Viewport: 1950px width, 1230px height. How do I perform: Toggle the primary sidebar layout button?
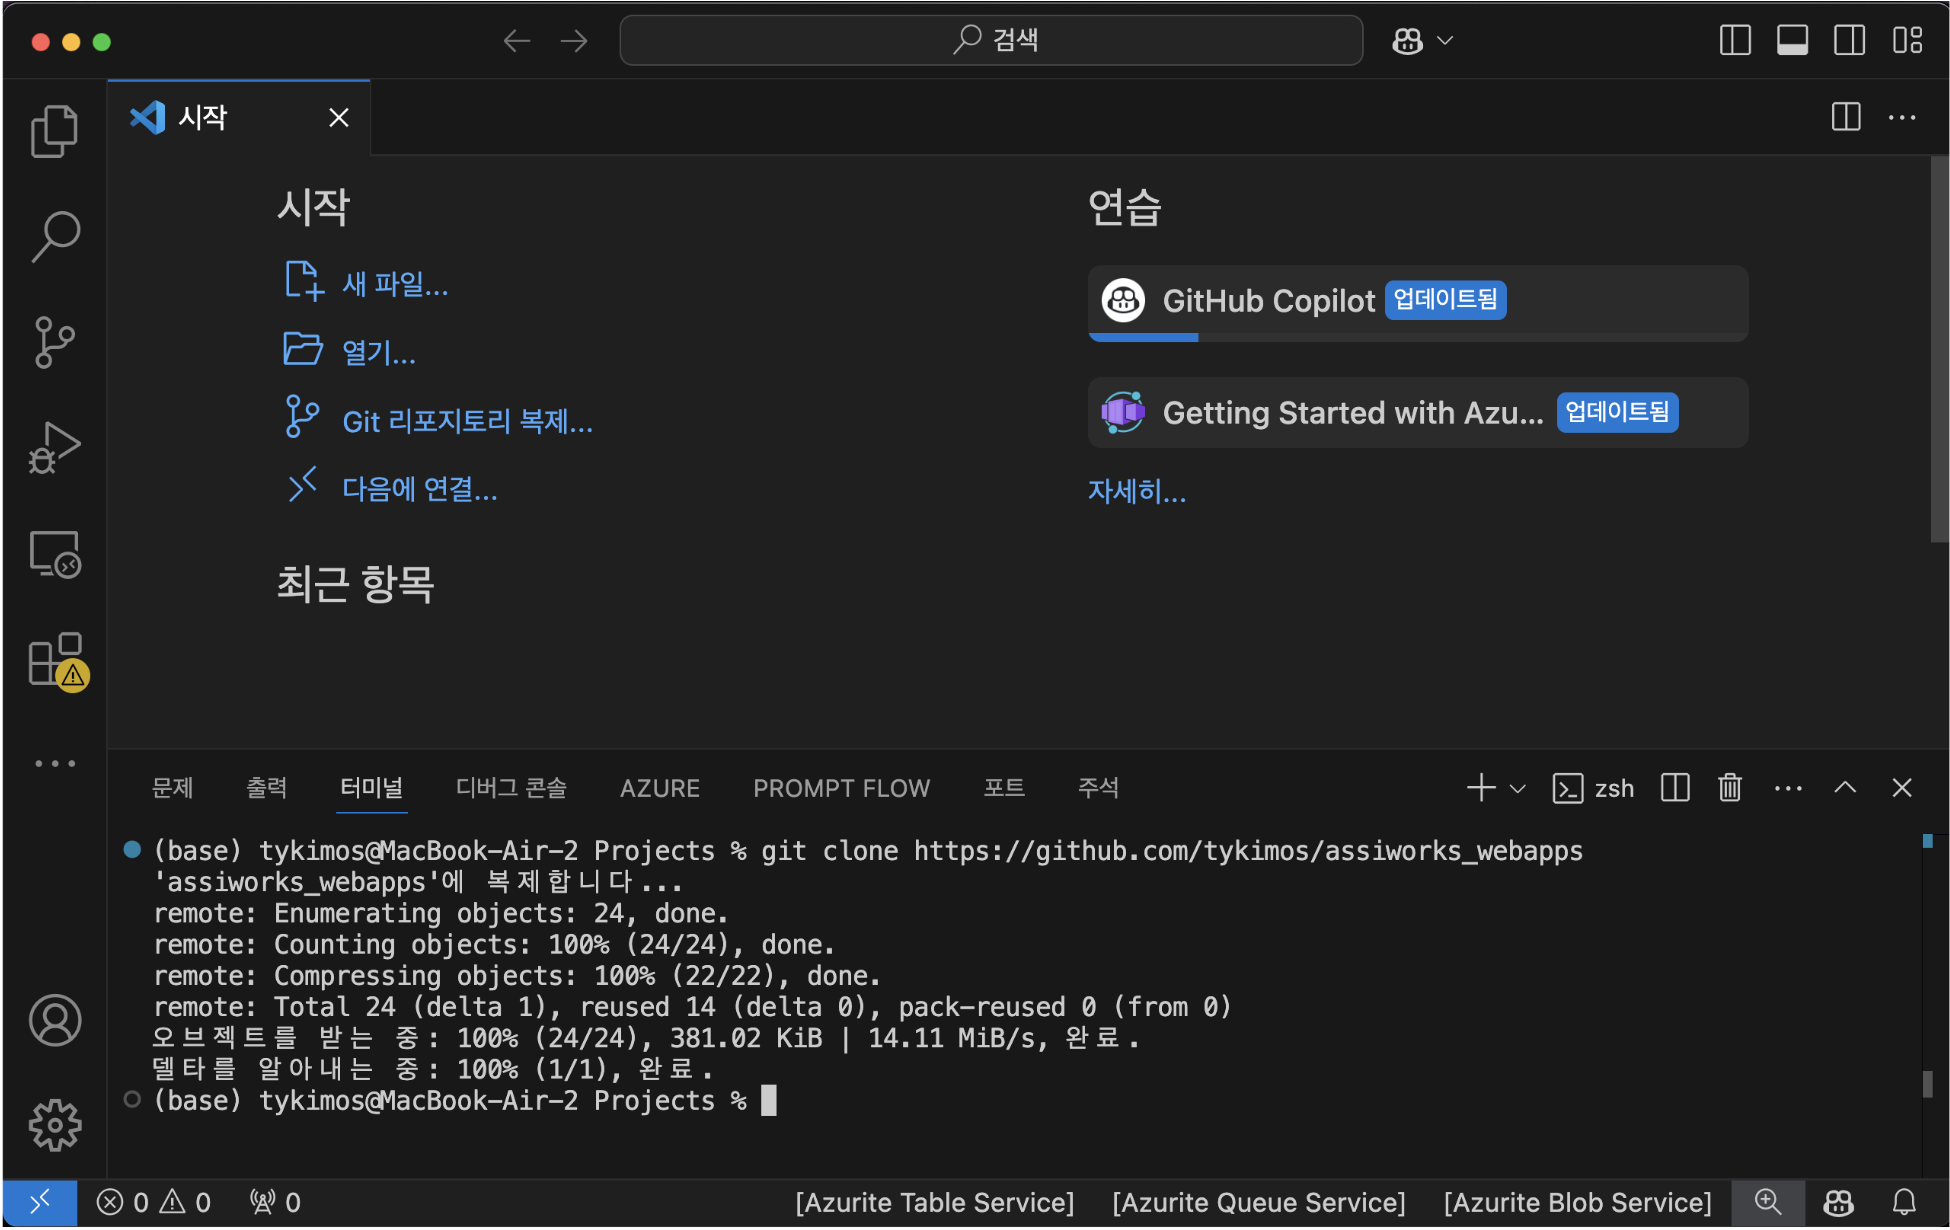tap(1735, 41)
